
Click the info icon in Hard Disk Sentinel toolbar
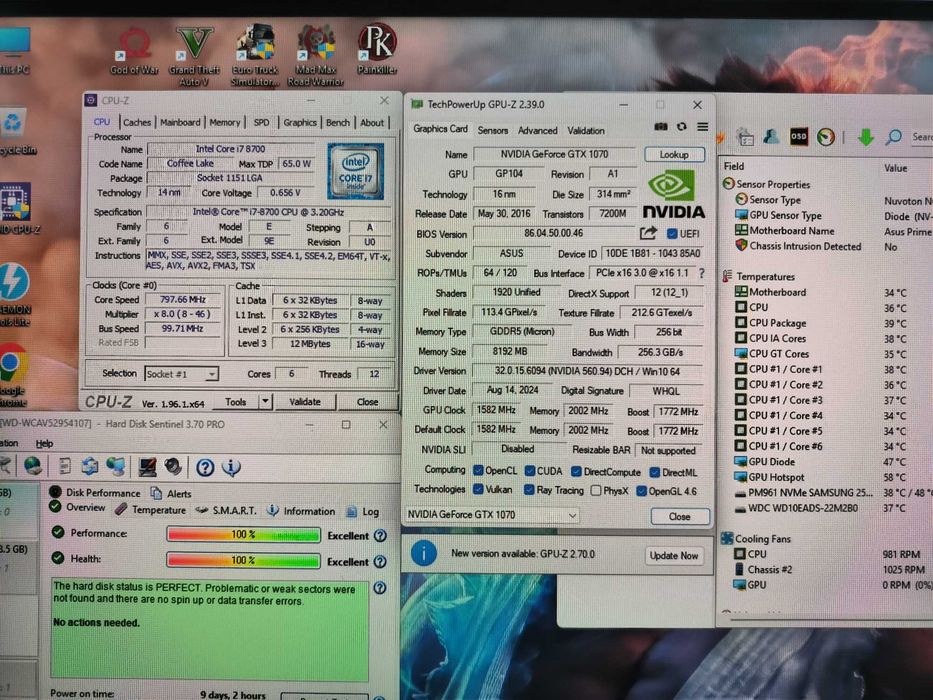click(x=231, y=467)
